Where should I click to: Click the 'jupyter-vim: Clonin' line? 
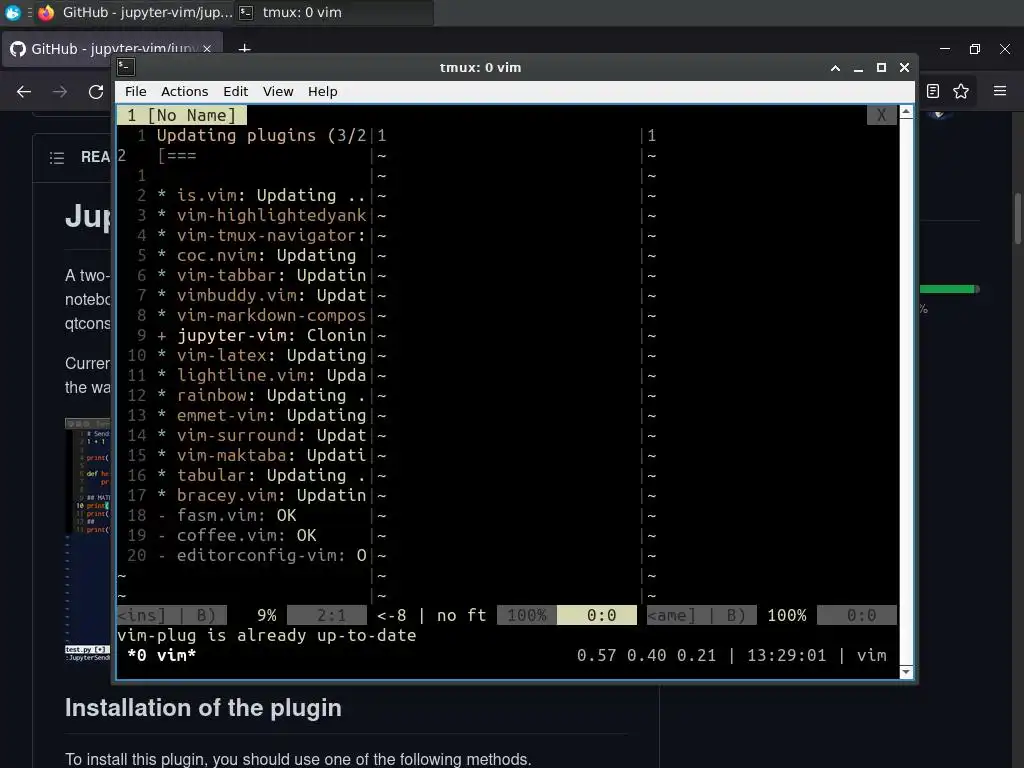click(261, 336)
